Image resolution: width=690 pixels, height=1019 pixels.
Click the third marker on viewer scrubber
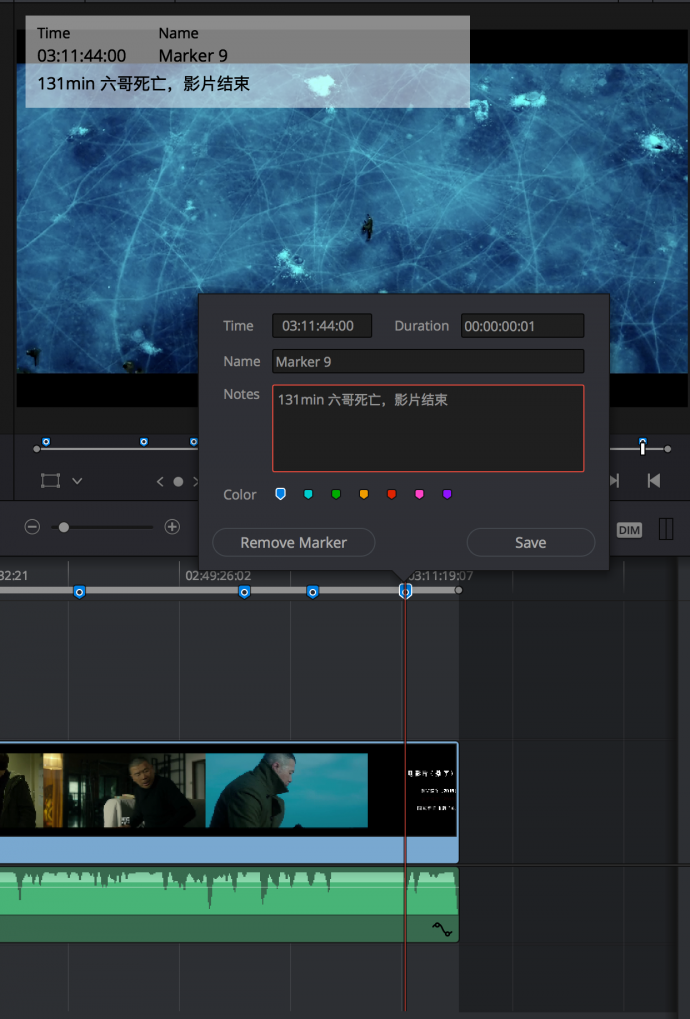pyautogui.click(x=193, y=442)
